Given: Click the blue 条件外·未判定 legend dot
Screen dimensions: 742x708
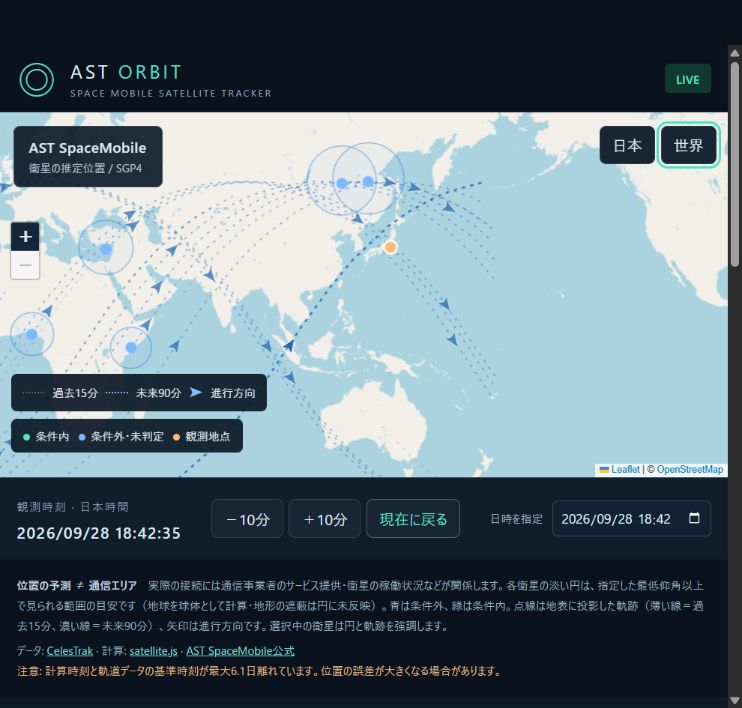Looking at the screenshot, I should 82,437.
